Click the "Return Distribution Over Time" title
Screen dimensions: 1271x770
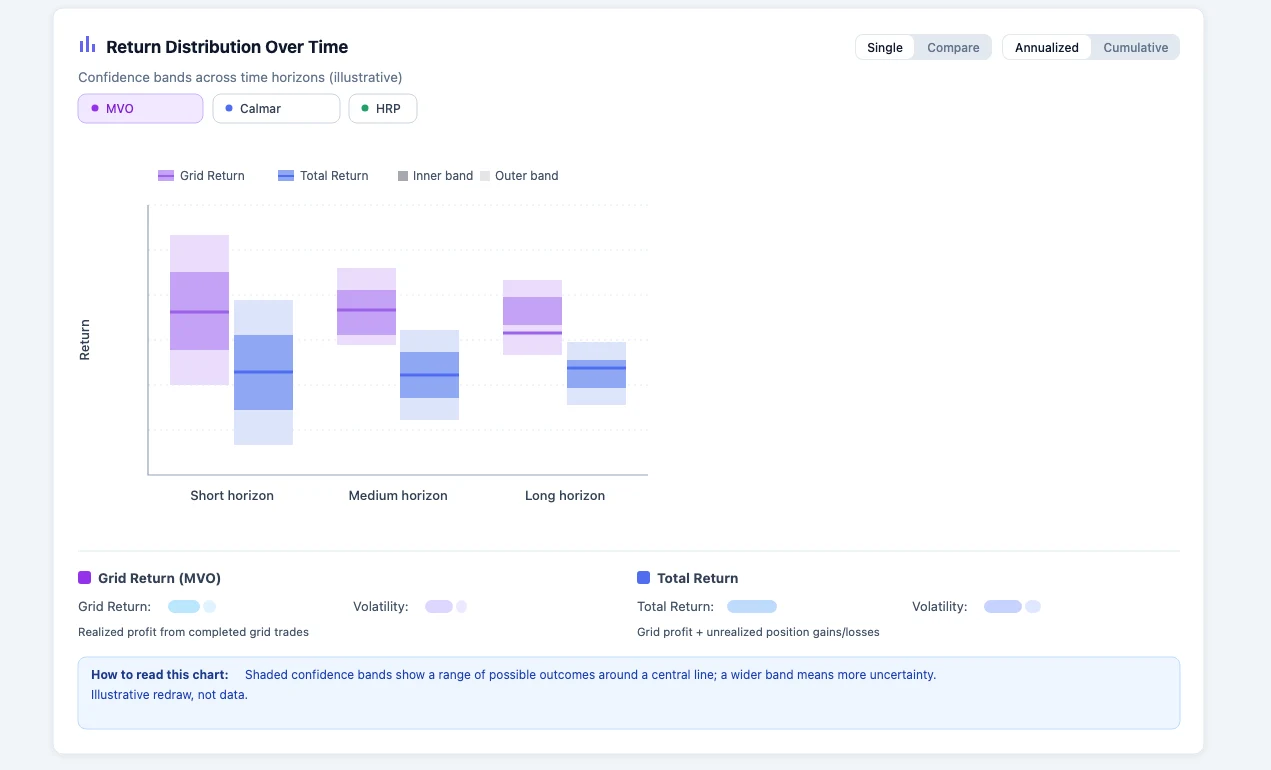(x=227, y=47)
